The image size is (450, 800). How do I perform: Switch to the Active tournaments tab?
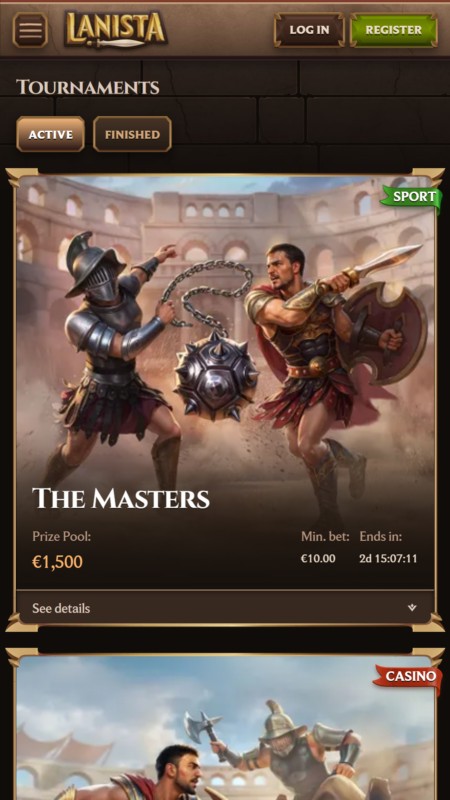tap(51, 134)
